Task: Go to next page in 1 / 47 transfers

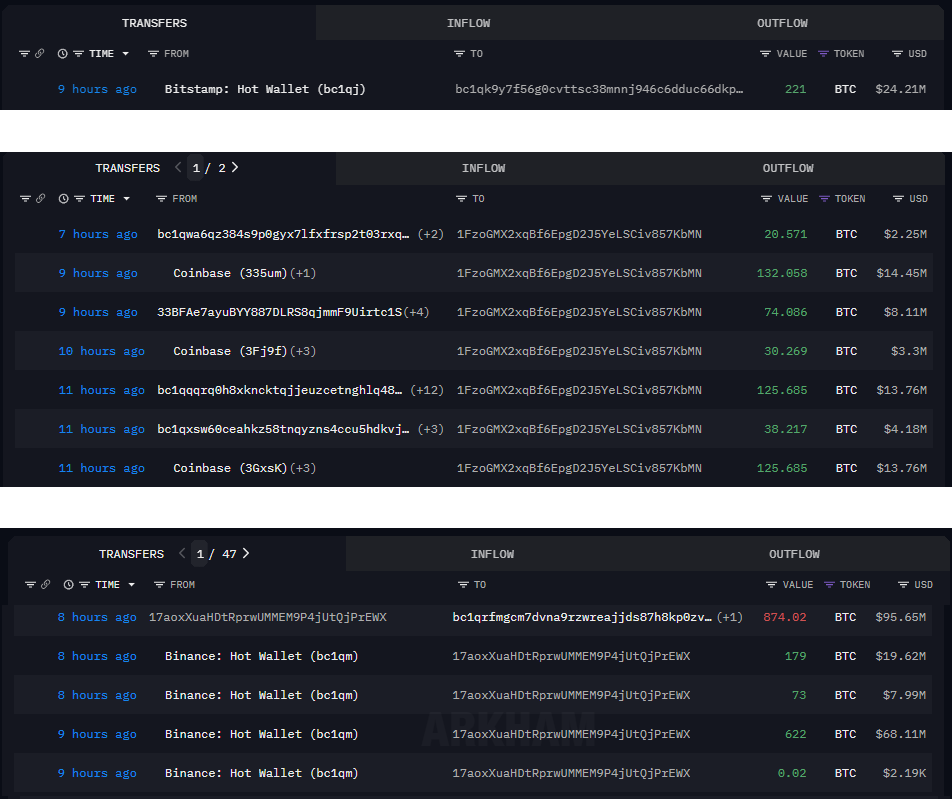Action: click(x=246, y=554)
